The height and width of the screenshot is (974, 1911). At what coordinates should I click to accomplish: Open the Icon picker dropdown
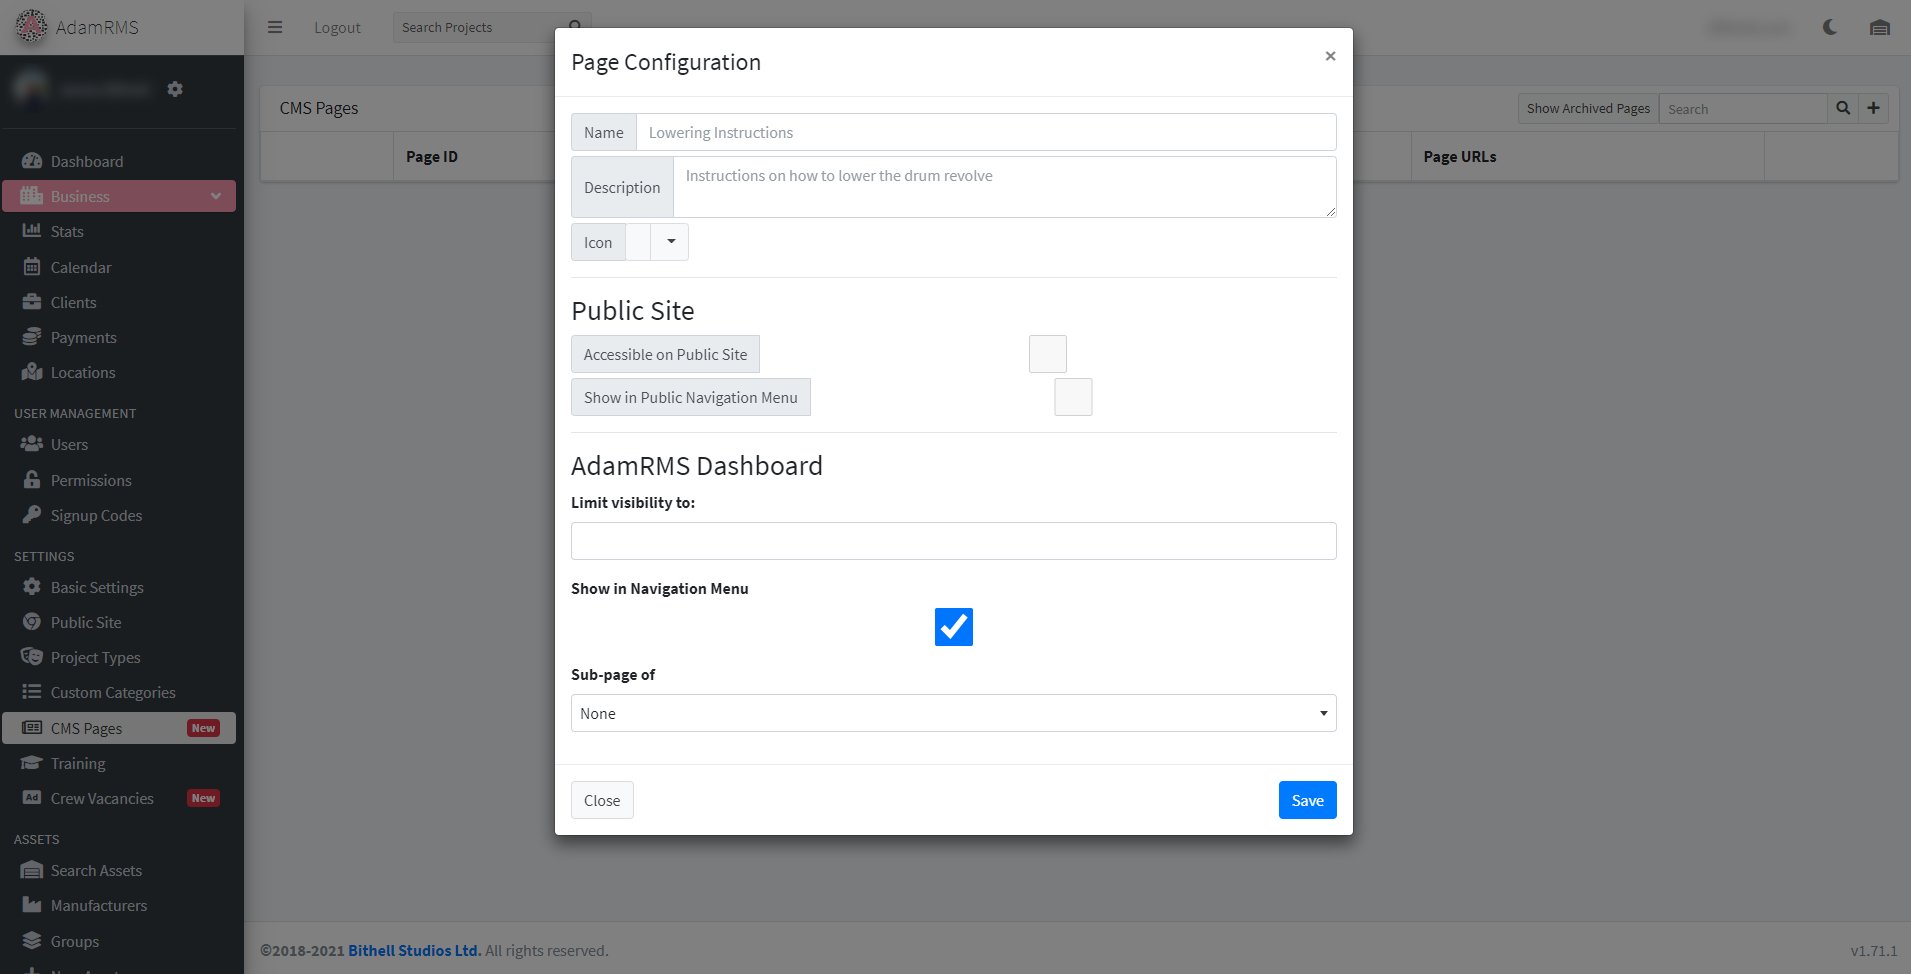click(x=670, y=242)
